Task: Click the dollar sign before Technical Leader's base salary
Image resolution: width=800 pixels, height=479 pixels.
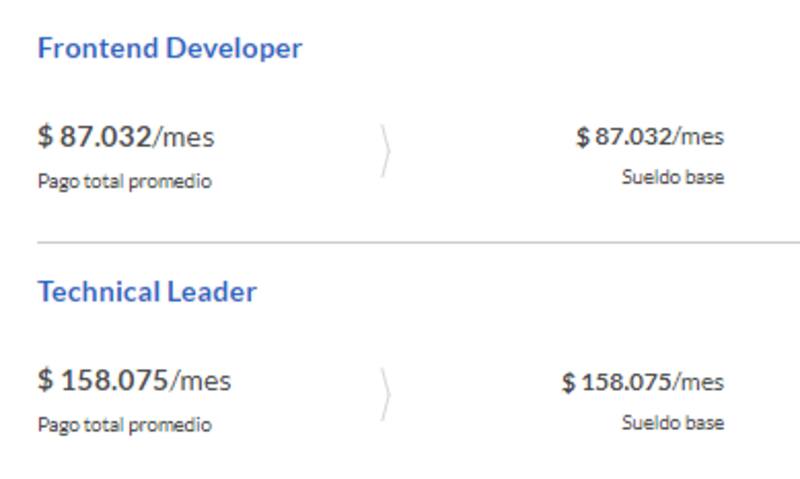Action: click(569, 382)
